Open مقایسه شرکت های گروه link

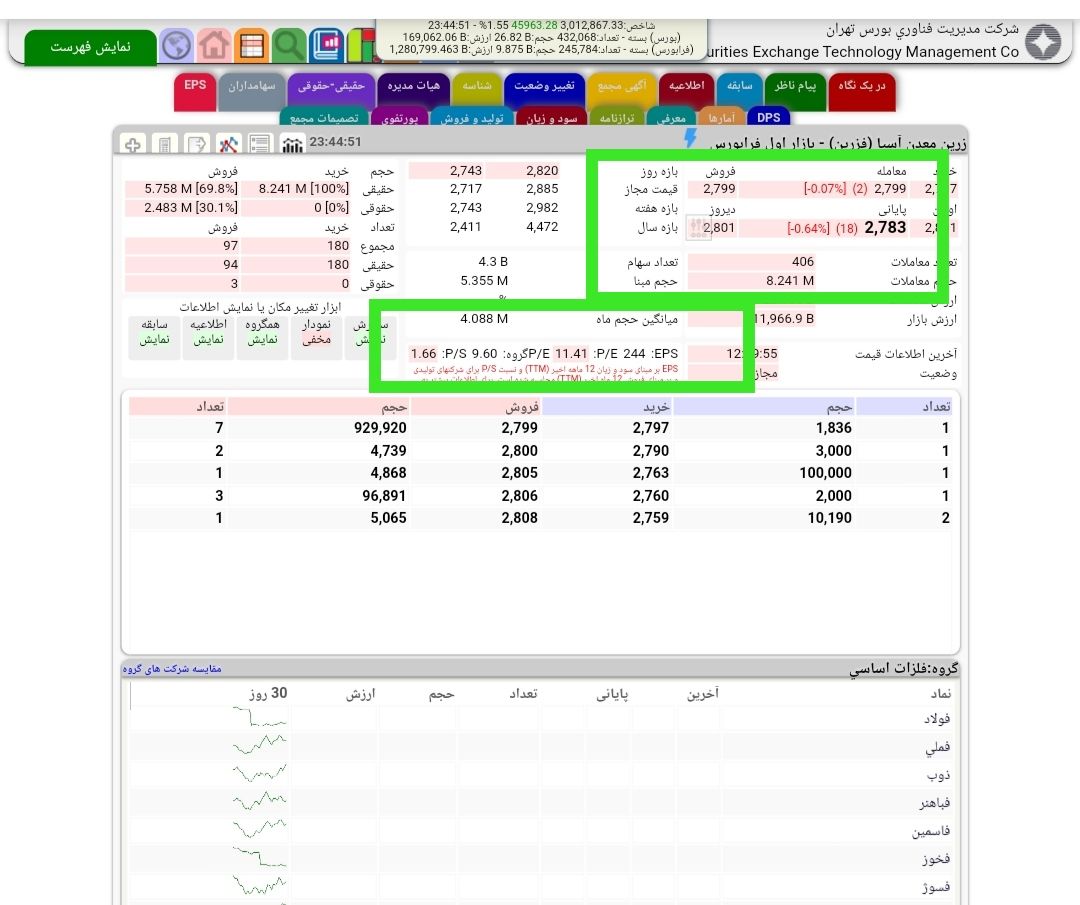[172, 669]
